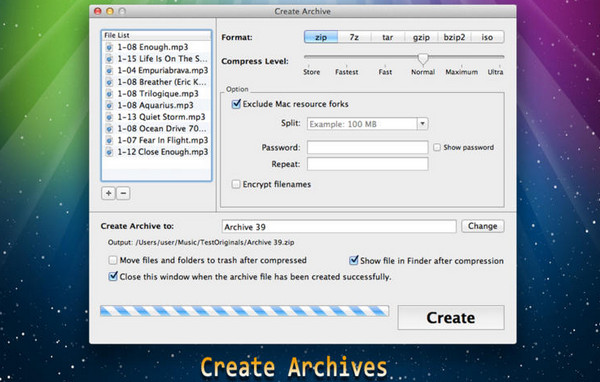
Task: Set compress level slider to Maximum
Action: tap(461, 57)
